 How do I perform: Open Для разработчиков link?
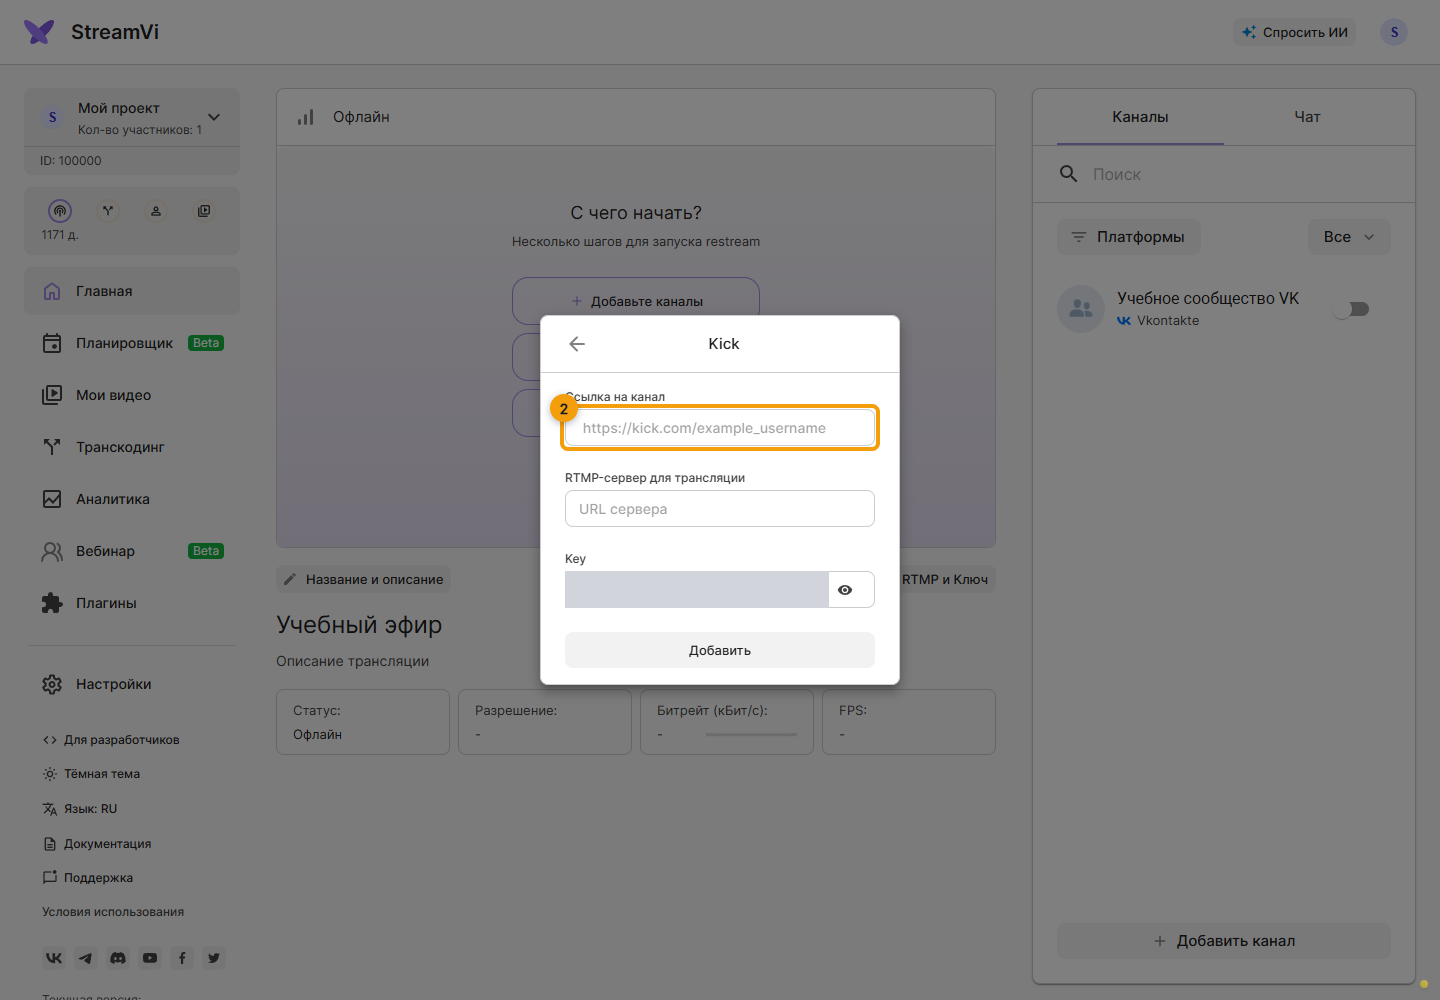click(x=111, y=740)
